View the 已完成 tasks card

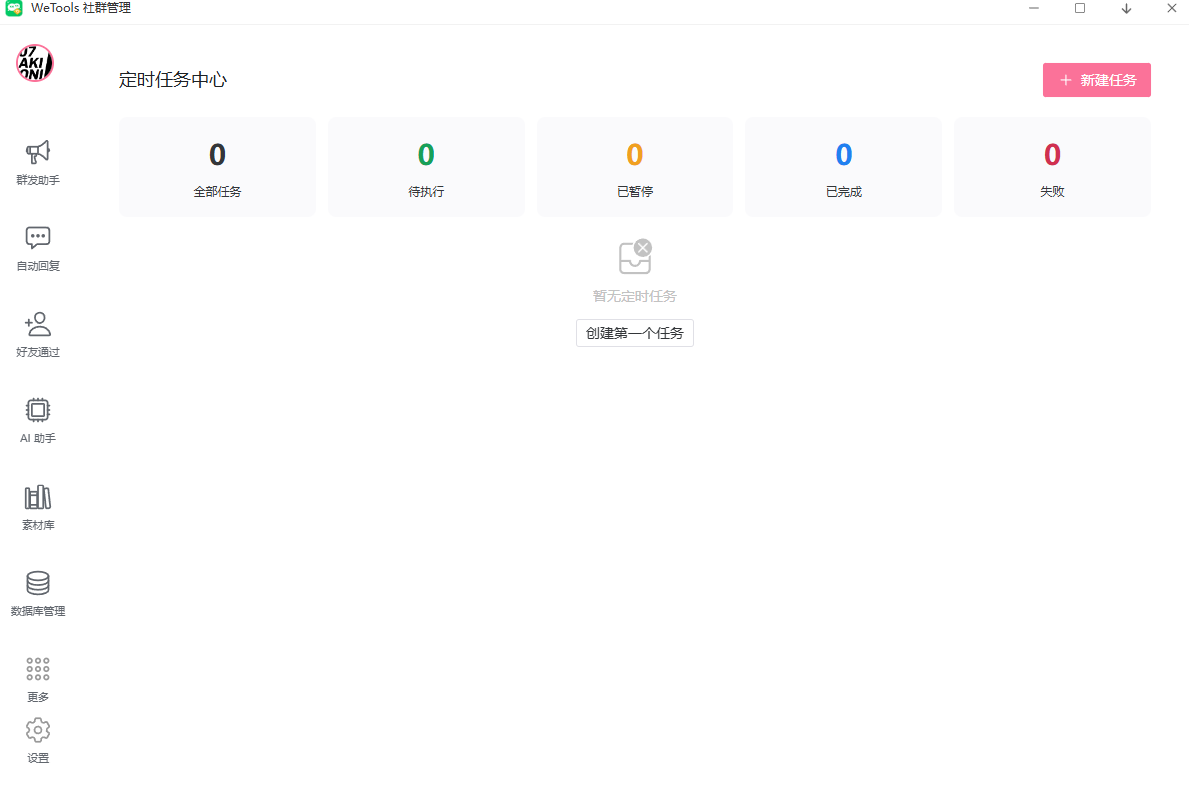[843, 167]
